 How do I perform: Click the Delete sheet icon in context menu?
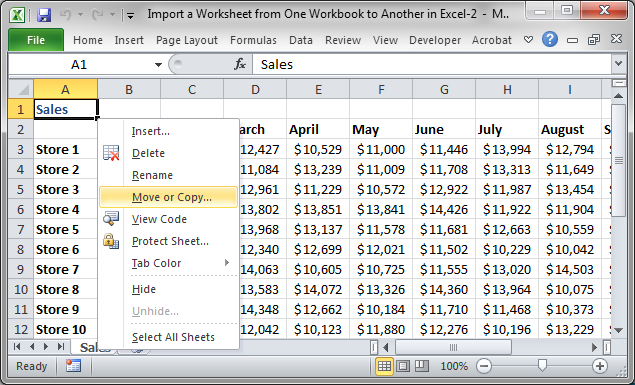tap(111, 153)
